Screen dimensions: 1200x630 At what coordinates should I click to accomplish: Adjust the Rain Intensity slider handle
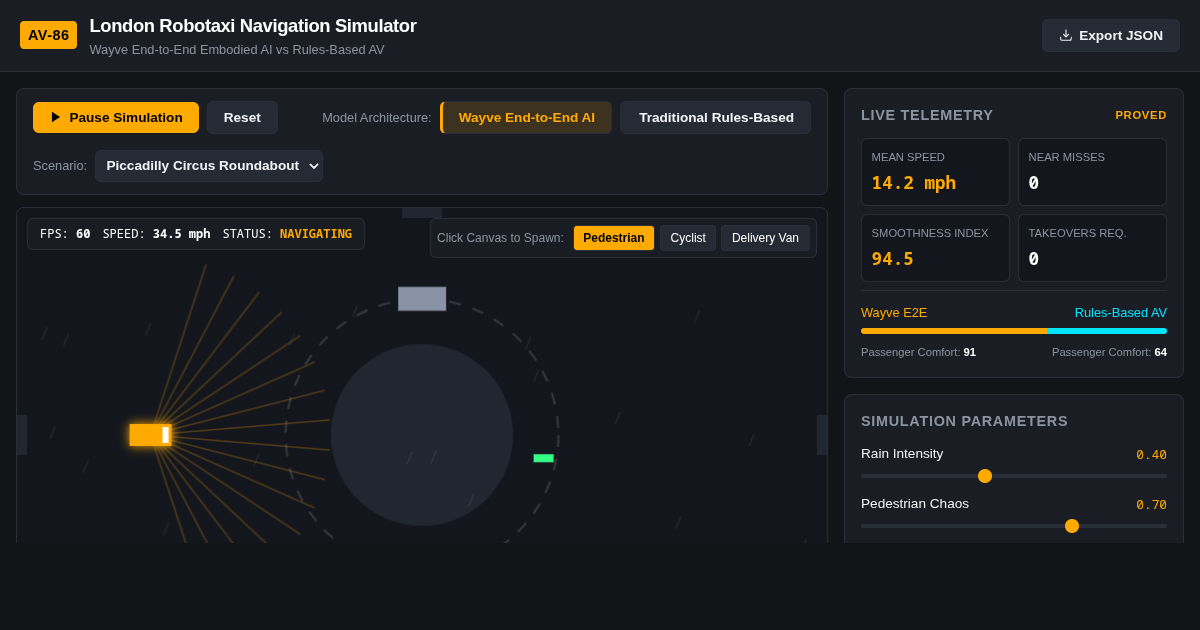[985, 476]
